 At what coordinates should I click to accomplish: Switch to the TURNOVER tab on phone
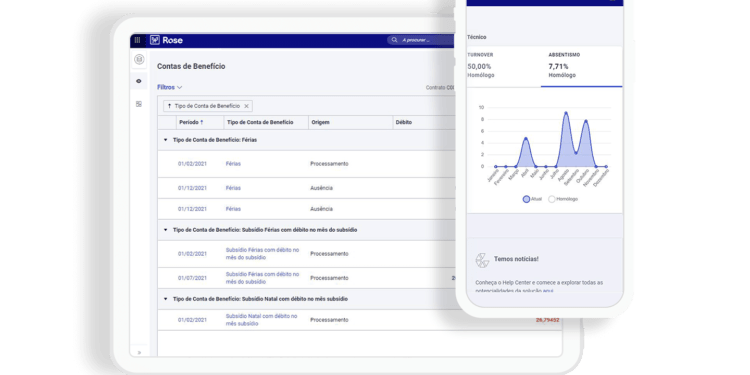504,66
